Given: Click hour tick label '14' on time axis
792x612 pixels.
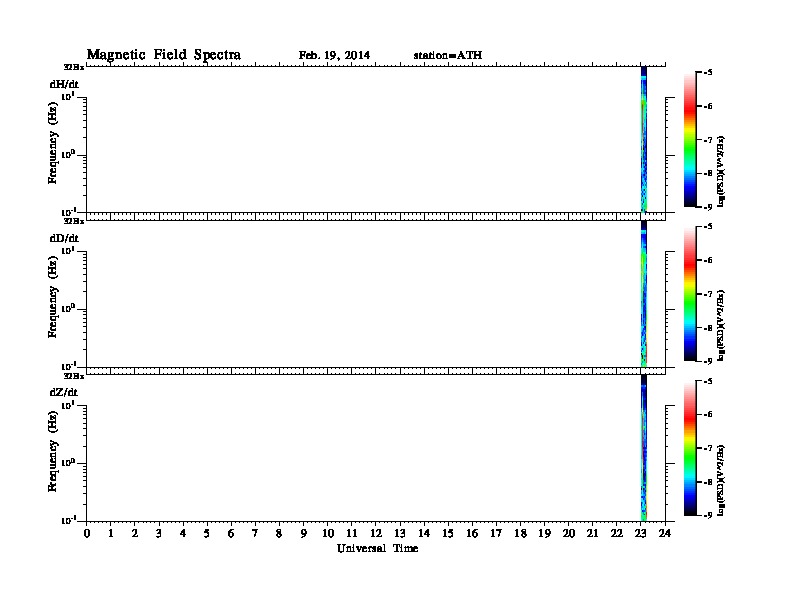Looking at the screenshot, I should click(424, 533).
